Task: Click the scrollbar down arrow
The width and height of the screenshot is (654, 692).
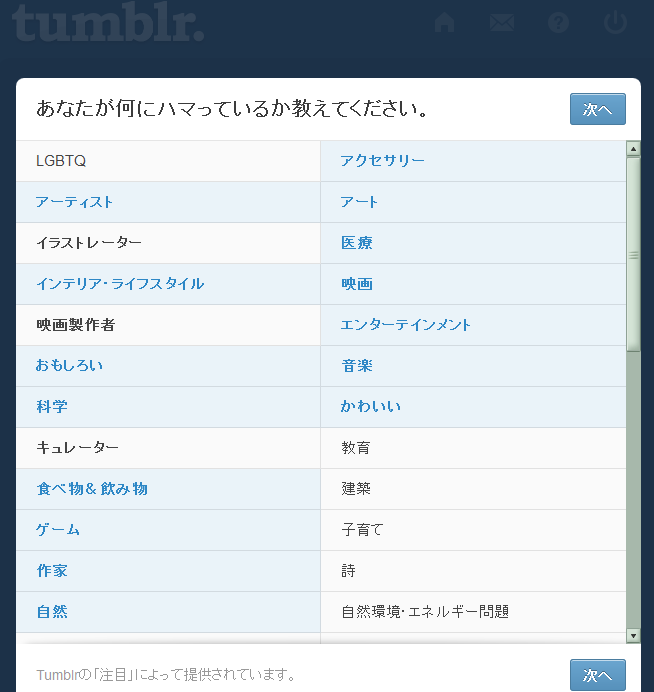Action: [x=633, y=636]
